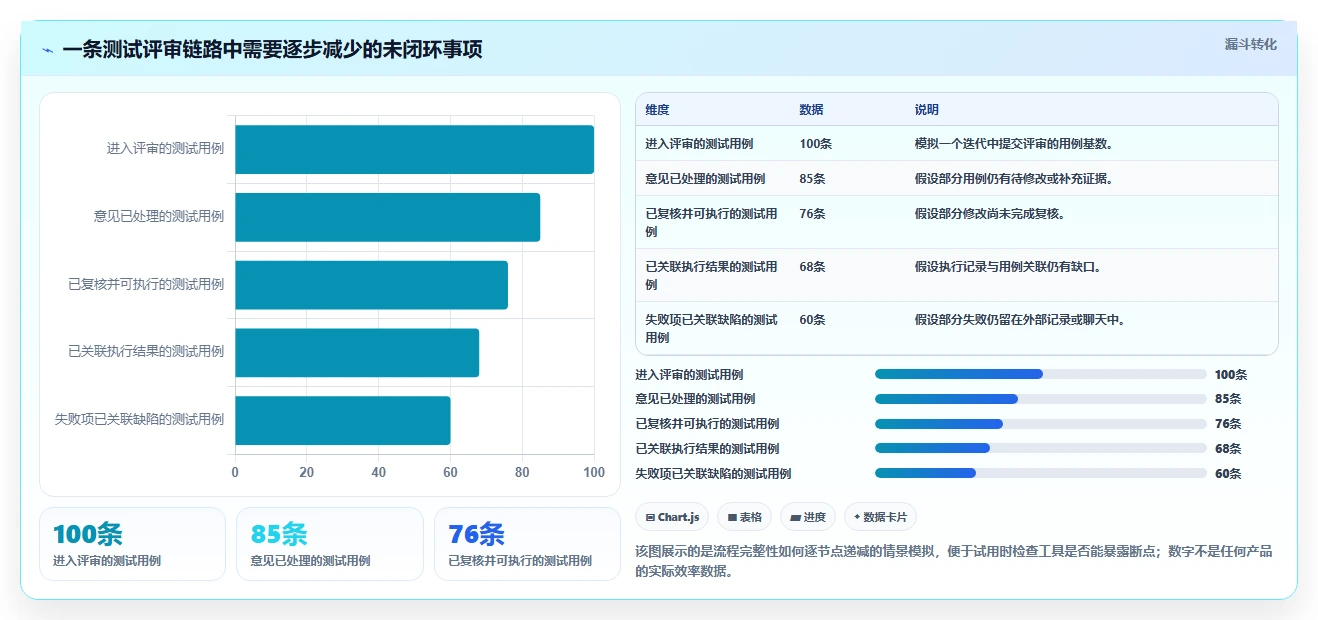The width and height of the screenshot is (1318, 620).
Task: Click the progress bar for 失败项已关联缺陷的测试用例
Action: [1041, 473]
